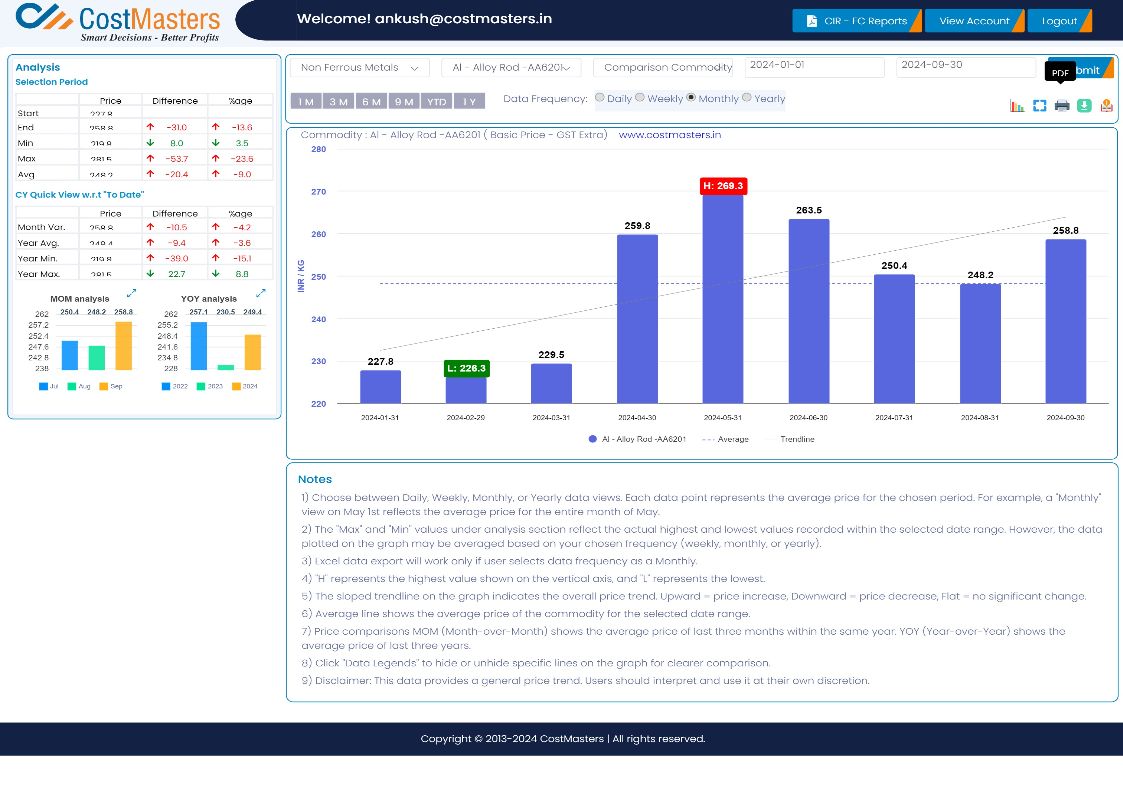Image resolution: width=1123 pixels, height=794 pixels.
Task: Click the orange alert inbox icon
Action: (x=1107, y=106)
